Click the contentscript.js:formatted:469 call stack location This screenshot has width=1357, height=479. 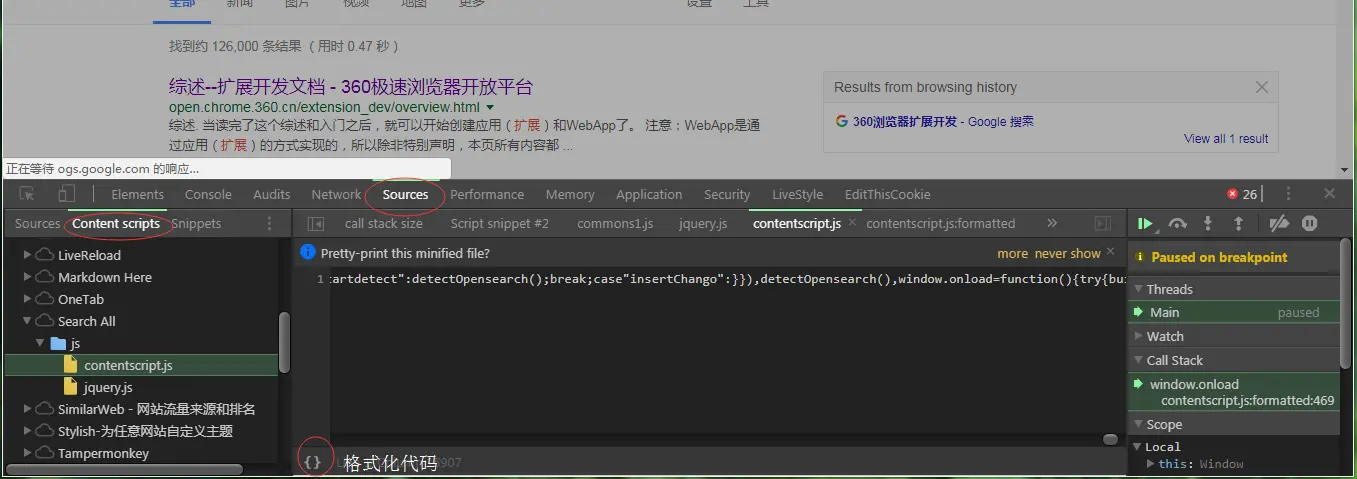pos(1248,400)
